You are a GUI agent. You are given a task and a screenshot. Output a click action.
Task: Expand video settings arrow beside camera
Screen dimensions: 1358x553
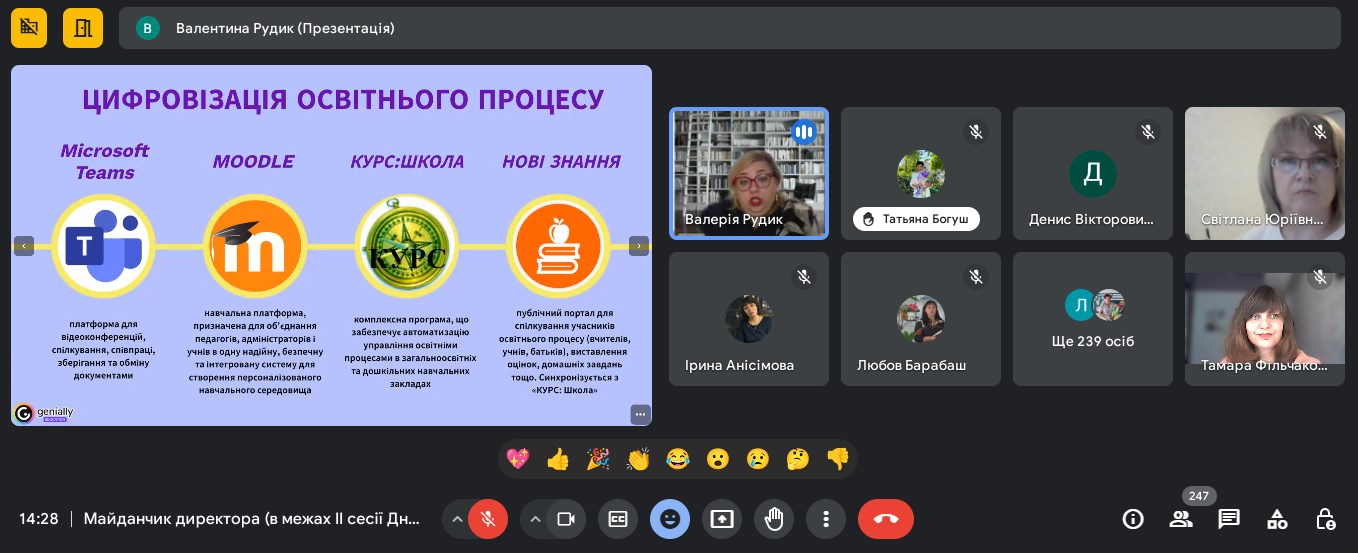[x=535, y=519]
